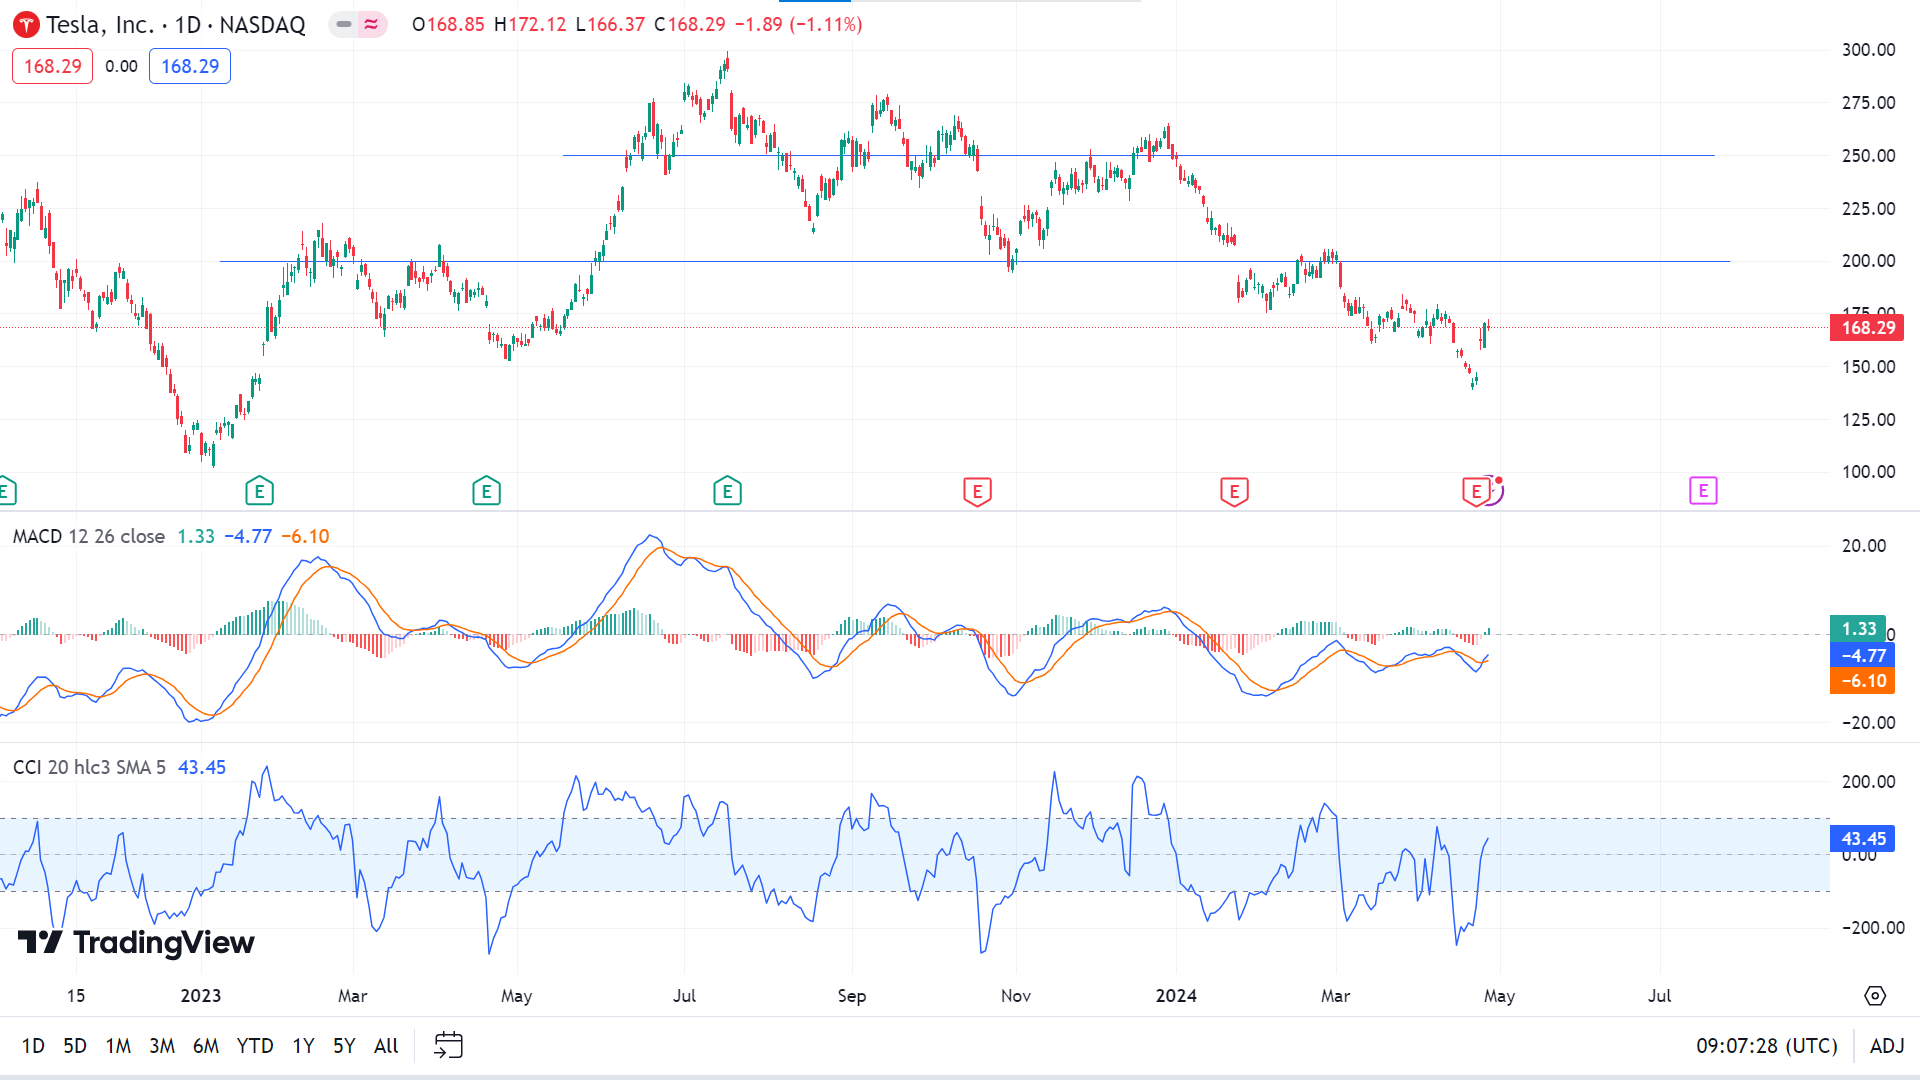Screen dimensions: 1920x1080
Task: Select the 1M time range
Action: (118, 1046)
